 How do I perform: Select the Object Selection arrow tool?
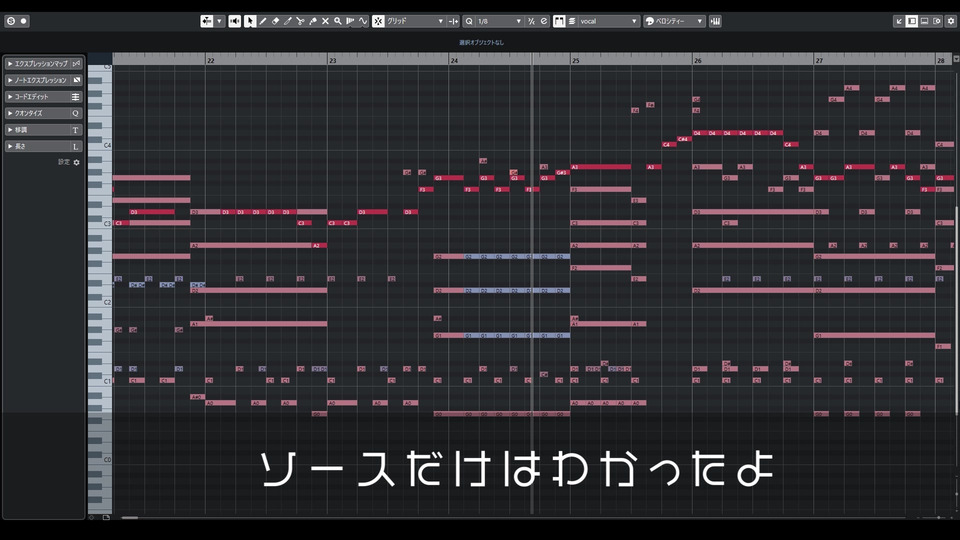tap(250, 21)
